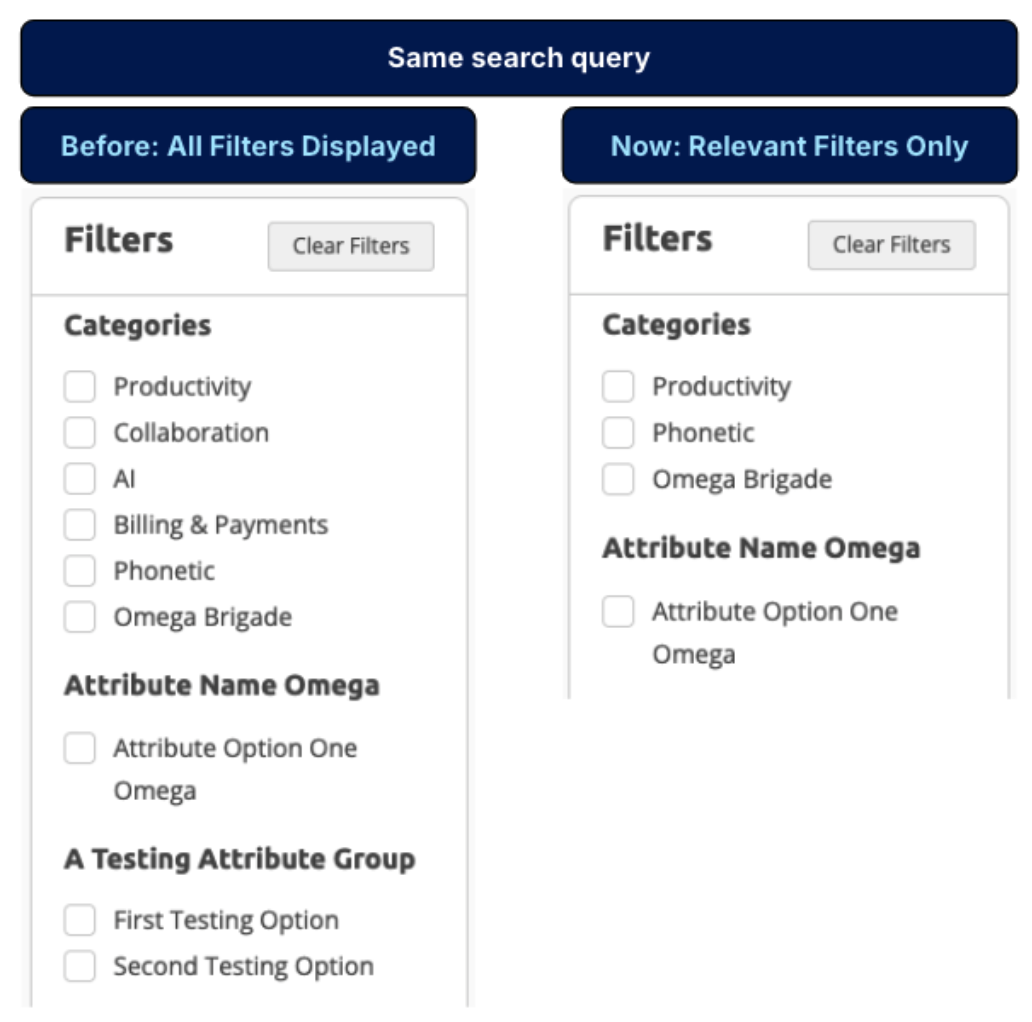
Task: Click the Same search query banner
Action: (x=518, y=58)
